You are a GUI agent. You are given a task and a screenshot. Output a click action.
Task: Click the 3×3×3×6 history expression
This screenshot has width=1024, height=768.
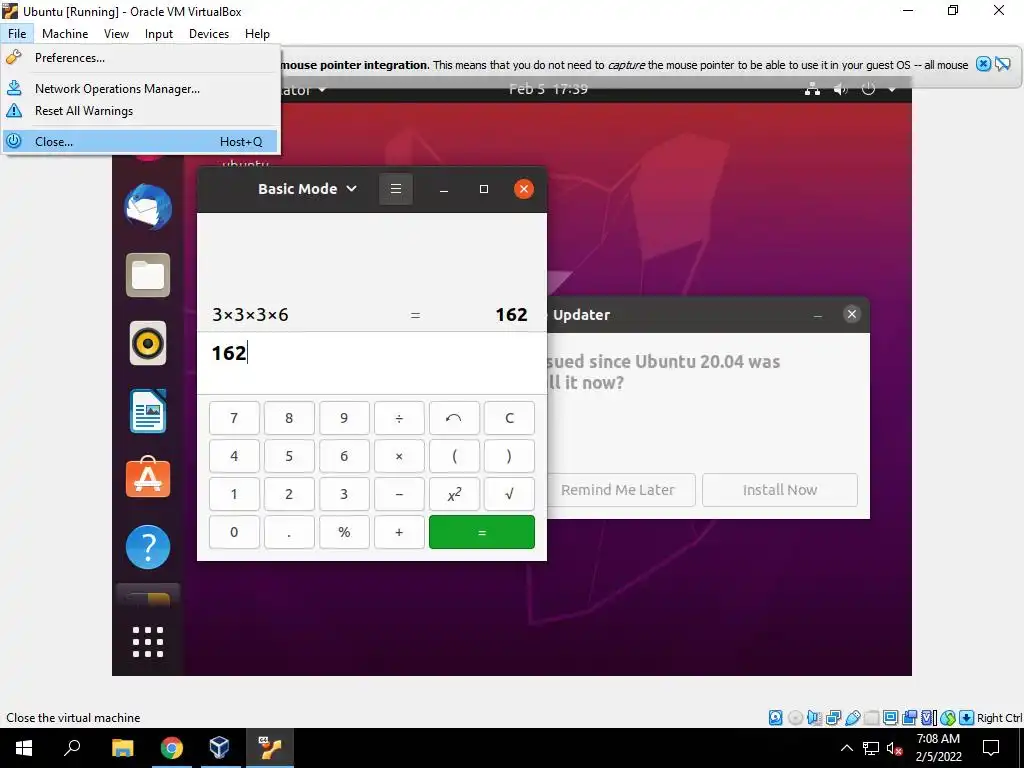(x=250, y=315)
